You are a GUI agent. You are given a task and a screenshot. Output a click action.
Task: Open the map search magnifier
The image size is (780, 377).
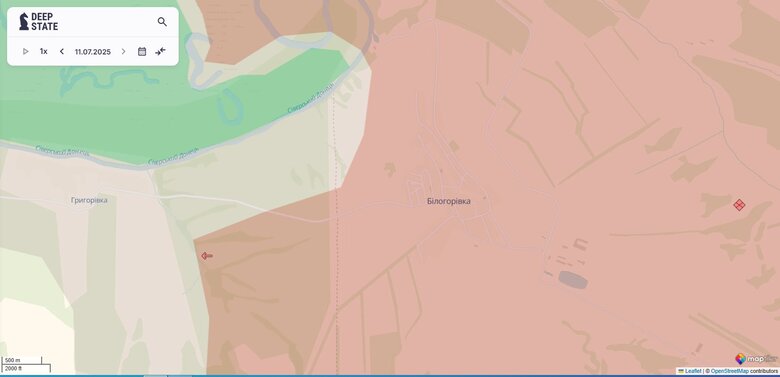click(x=162, y=22)
